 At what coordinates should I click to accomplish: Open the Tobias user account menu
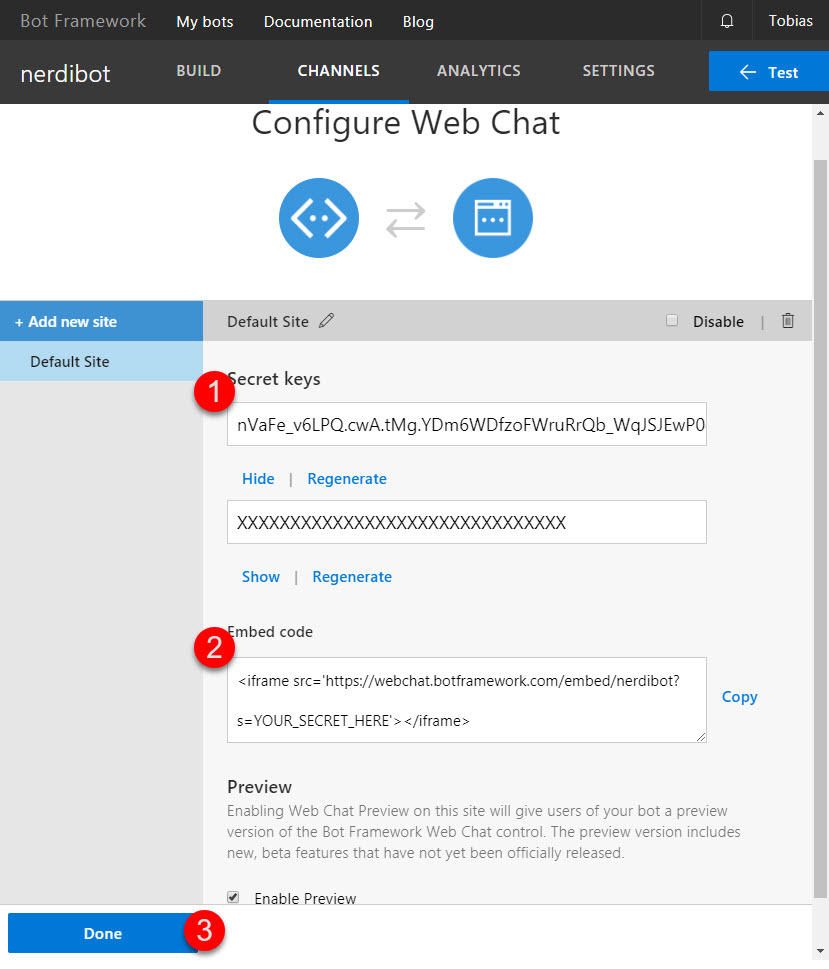(790, 21)
